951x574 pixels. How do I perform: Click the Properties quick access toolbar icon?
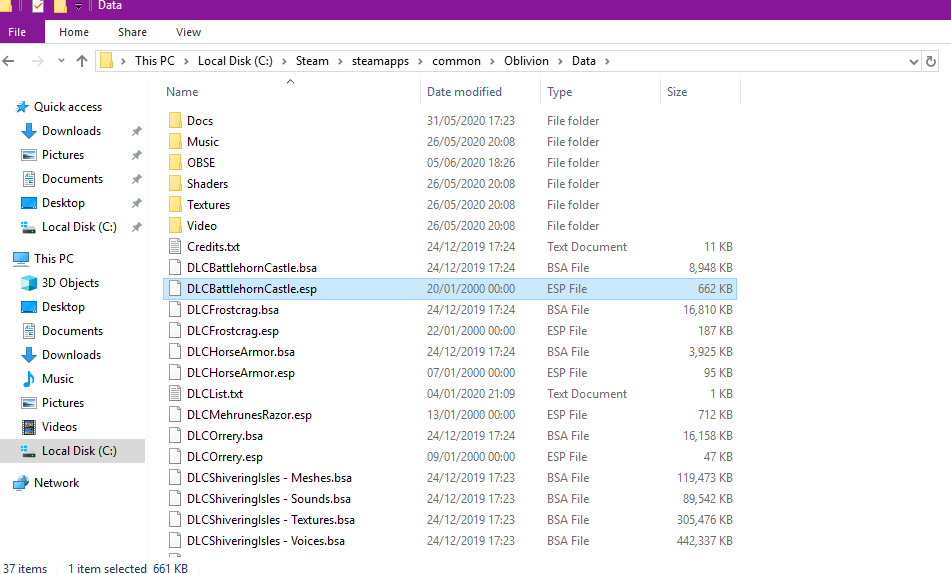pos(38,6)
